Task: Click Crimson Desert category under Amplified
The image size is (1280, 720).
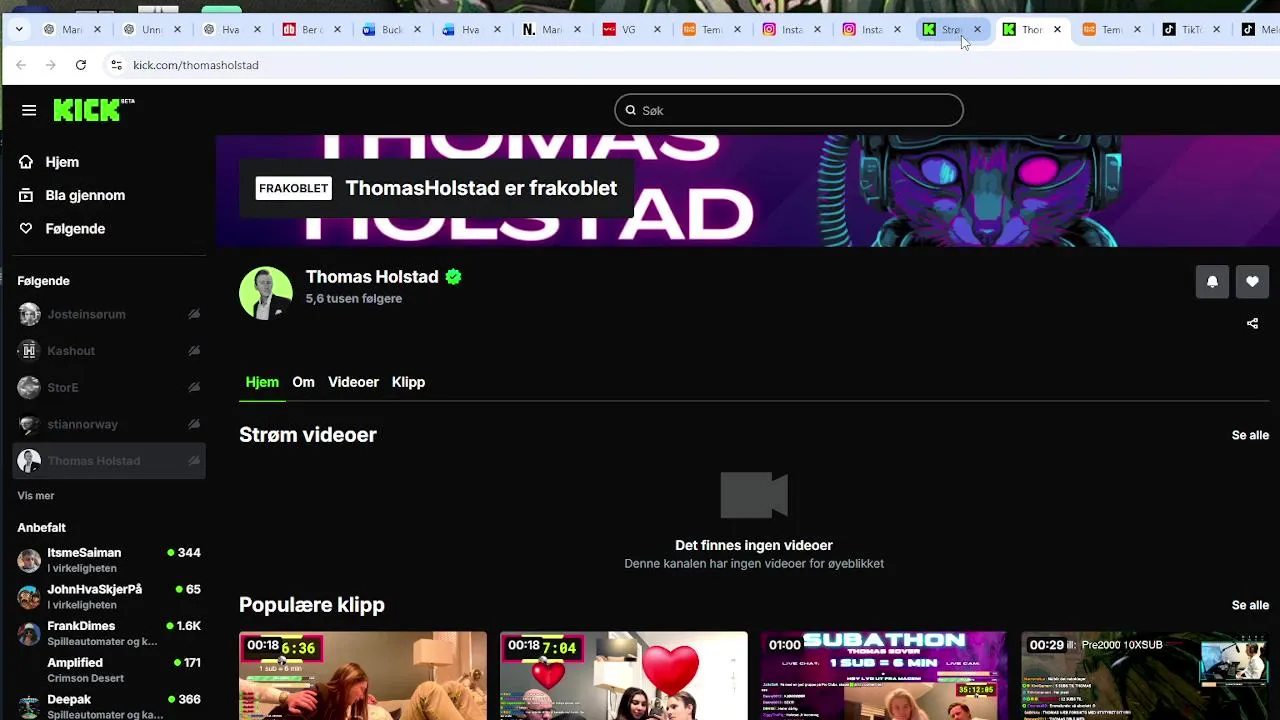Action: 85,678
